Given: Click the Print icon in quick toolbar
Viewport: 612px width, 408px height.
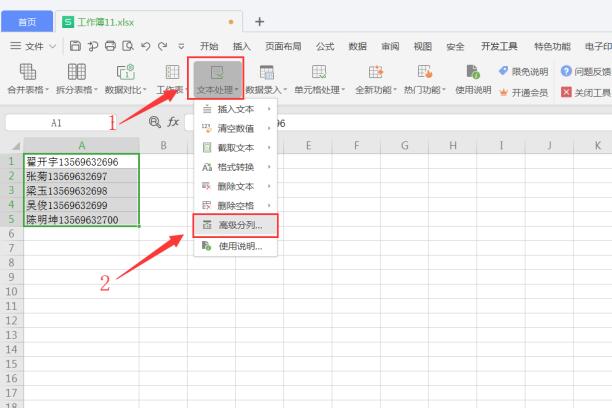Looking at the screenshot, I should (110, 46).
